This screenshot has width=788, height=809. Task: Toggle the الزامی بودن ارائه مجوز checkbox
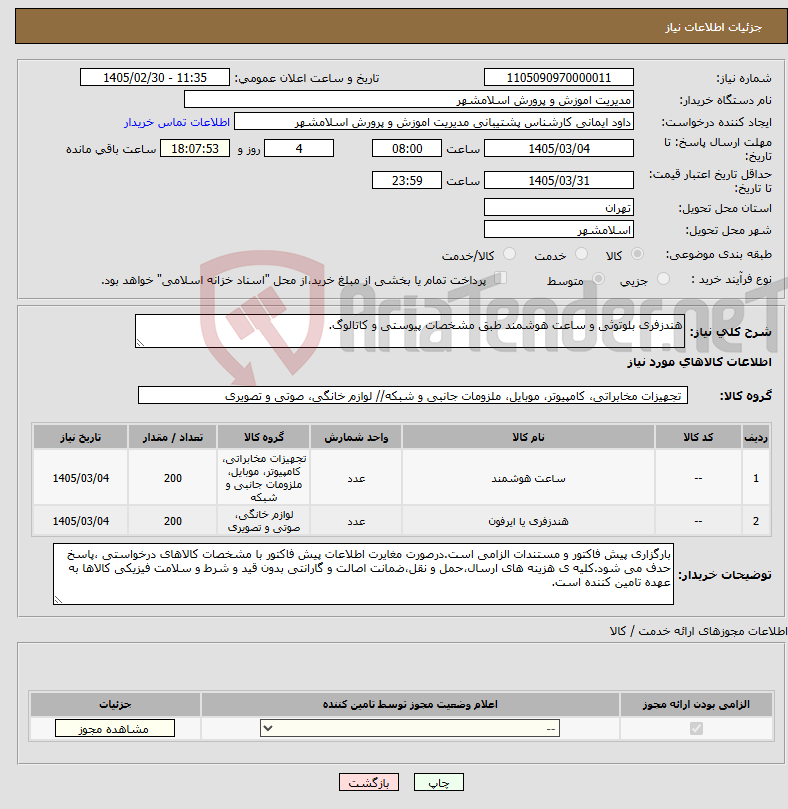[696, 729]
